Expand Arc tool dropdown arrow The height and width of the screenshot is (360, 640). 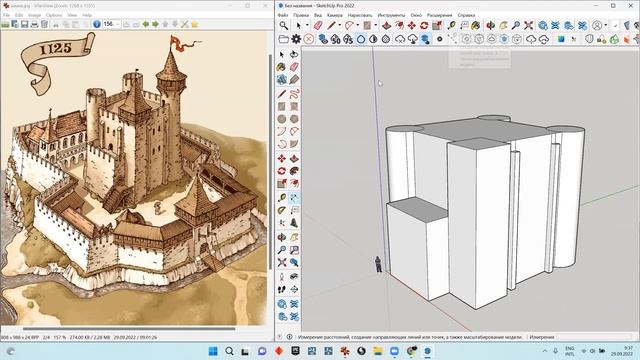coord(358,25)
